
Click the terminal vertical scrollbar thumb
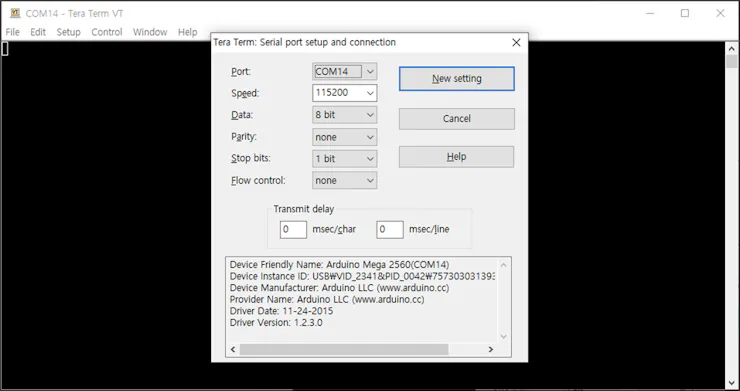732,61
